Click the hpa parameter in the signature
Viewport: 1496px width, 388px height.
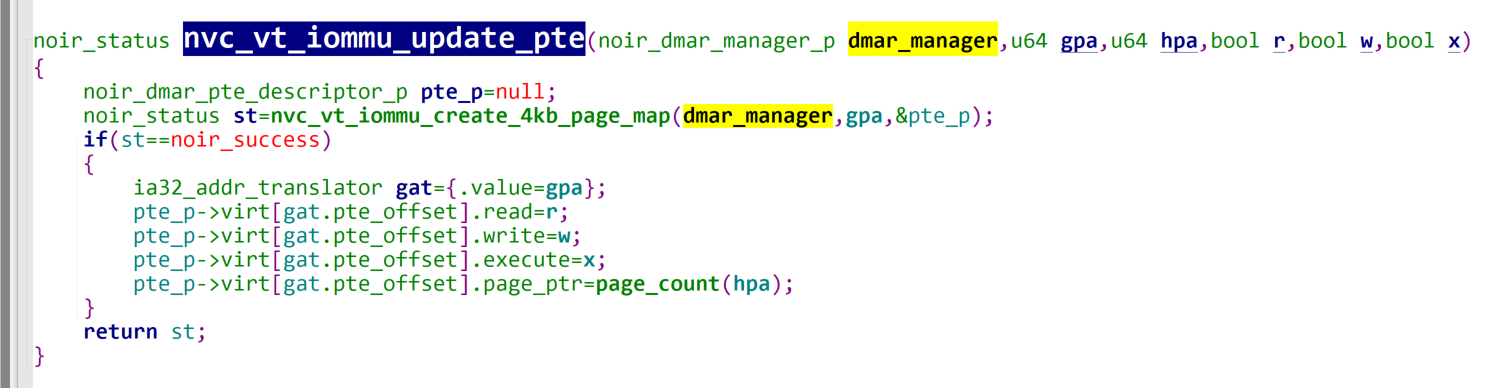pos(1180,43)
